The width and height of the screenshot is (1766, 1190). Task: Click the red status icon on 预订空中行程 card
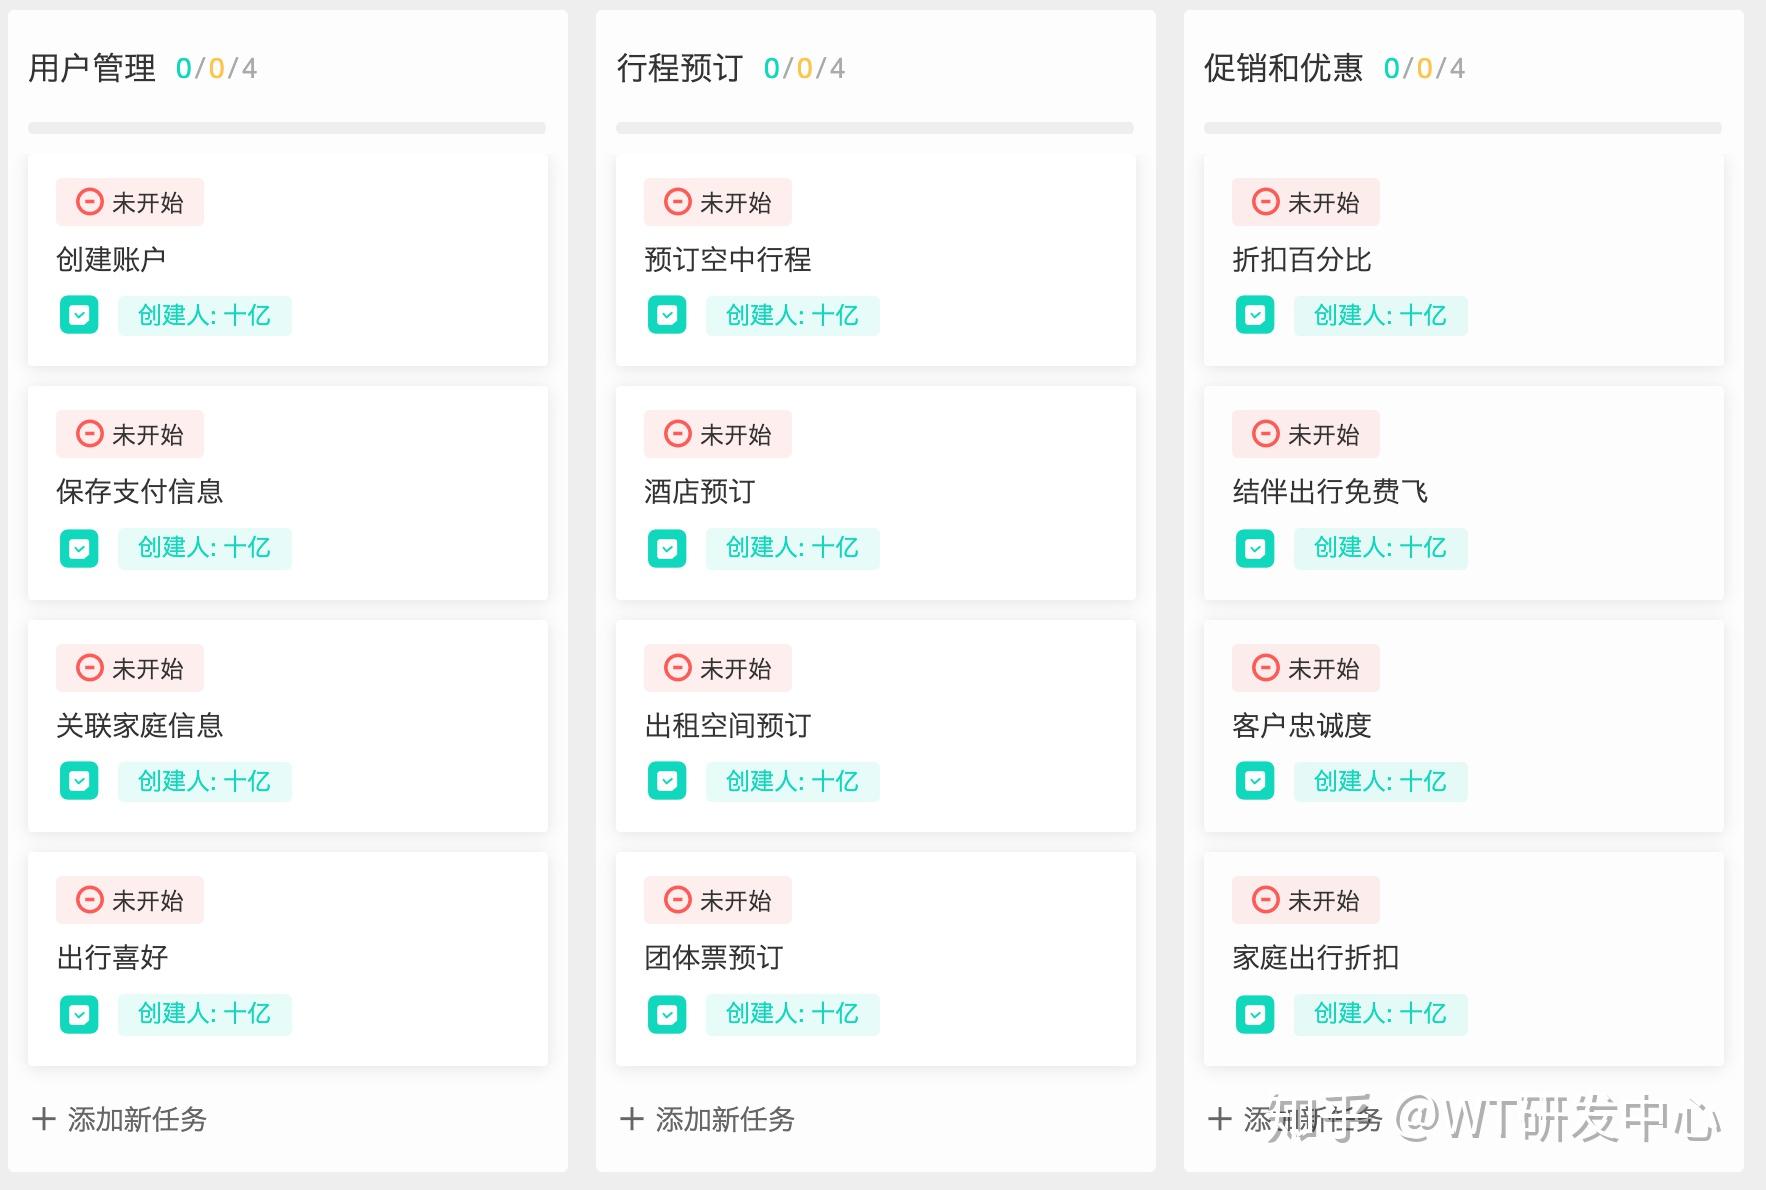pyautogui.click(x=677, y=201)
